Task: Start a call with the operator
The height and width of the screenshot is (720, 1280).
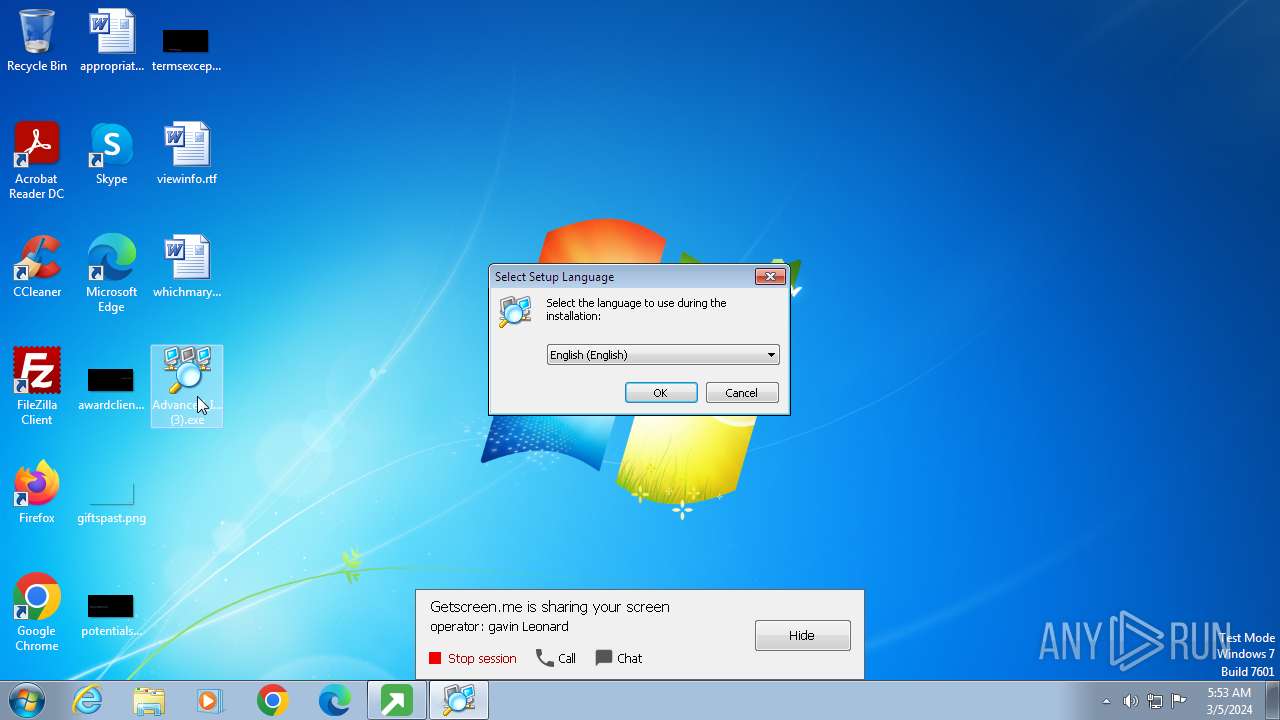Action: coord(556,658)
